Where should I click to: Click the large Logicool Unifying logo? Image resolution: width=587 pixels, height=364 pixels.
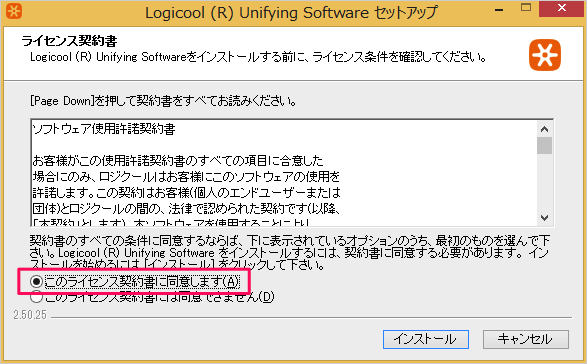545,55
